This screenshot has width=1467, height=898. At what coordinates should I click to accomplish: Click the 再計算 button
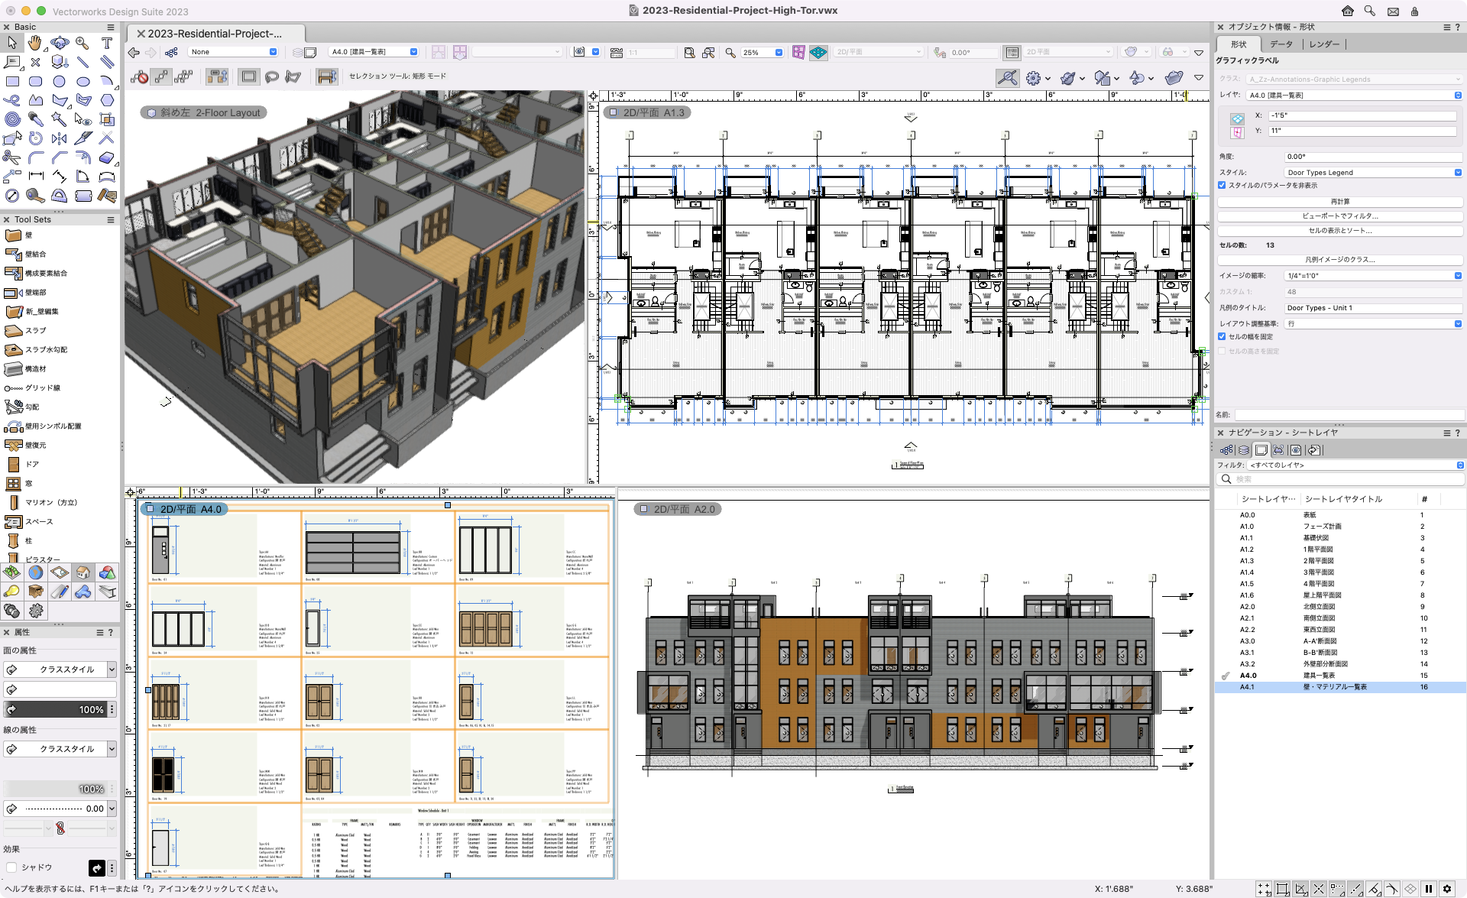coord(1338,200)
